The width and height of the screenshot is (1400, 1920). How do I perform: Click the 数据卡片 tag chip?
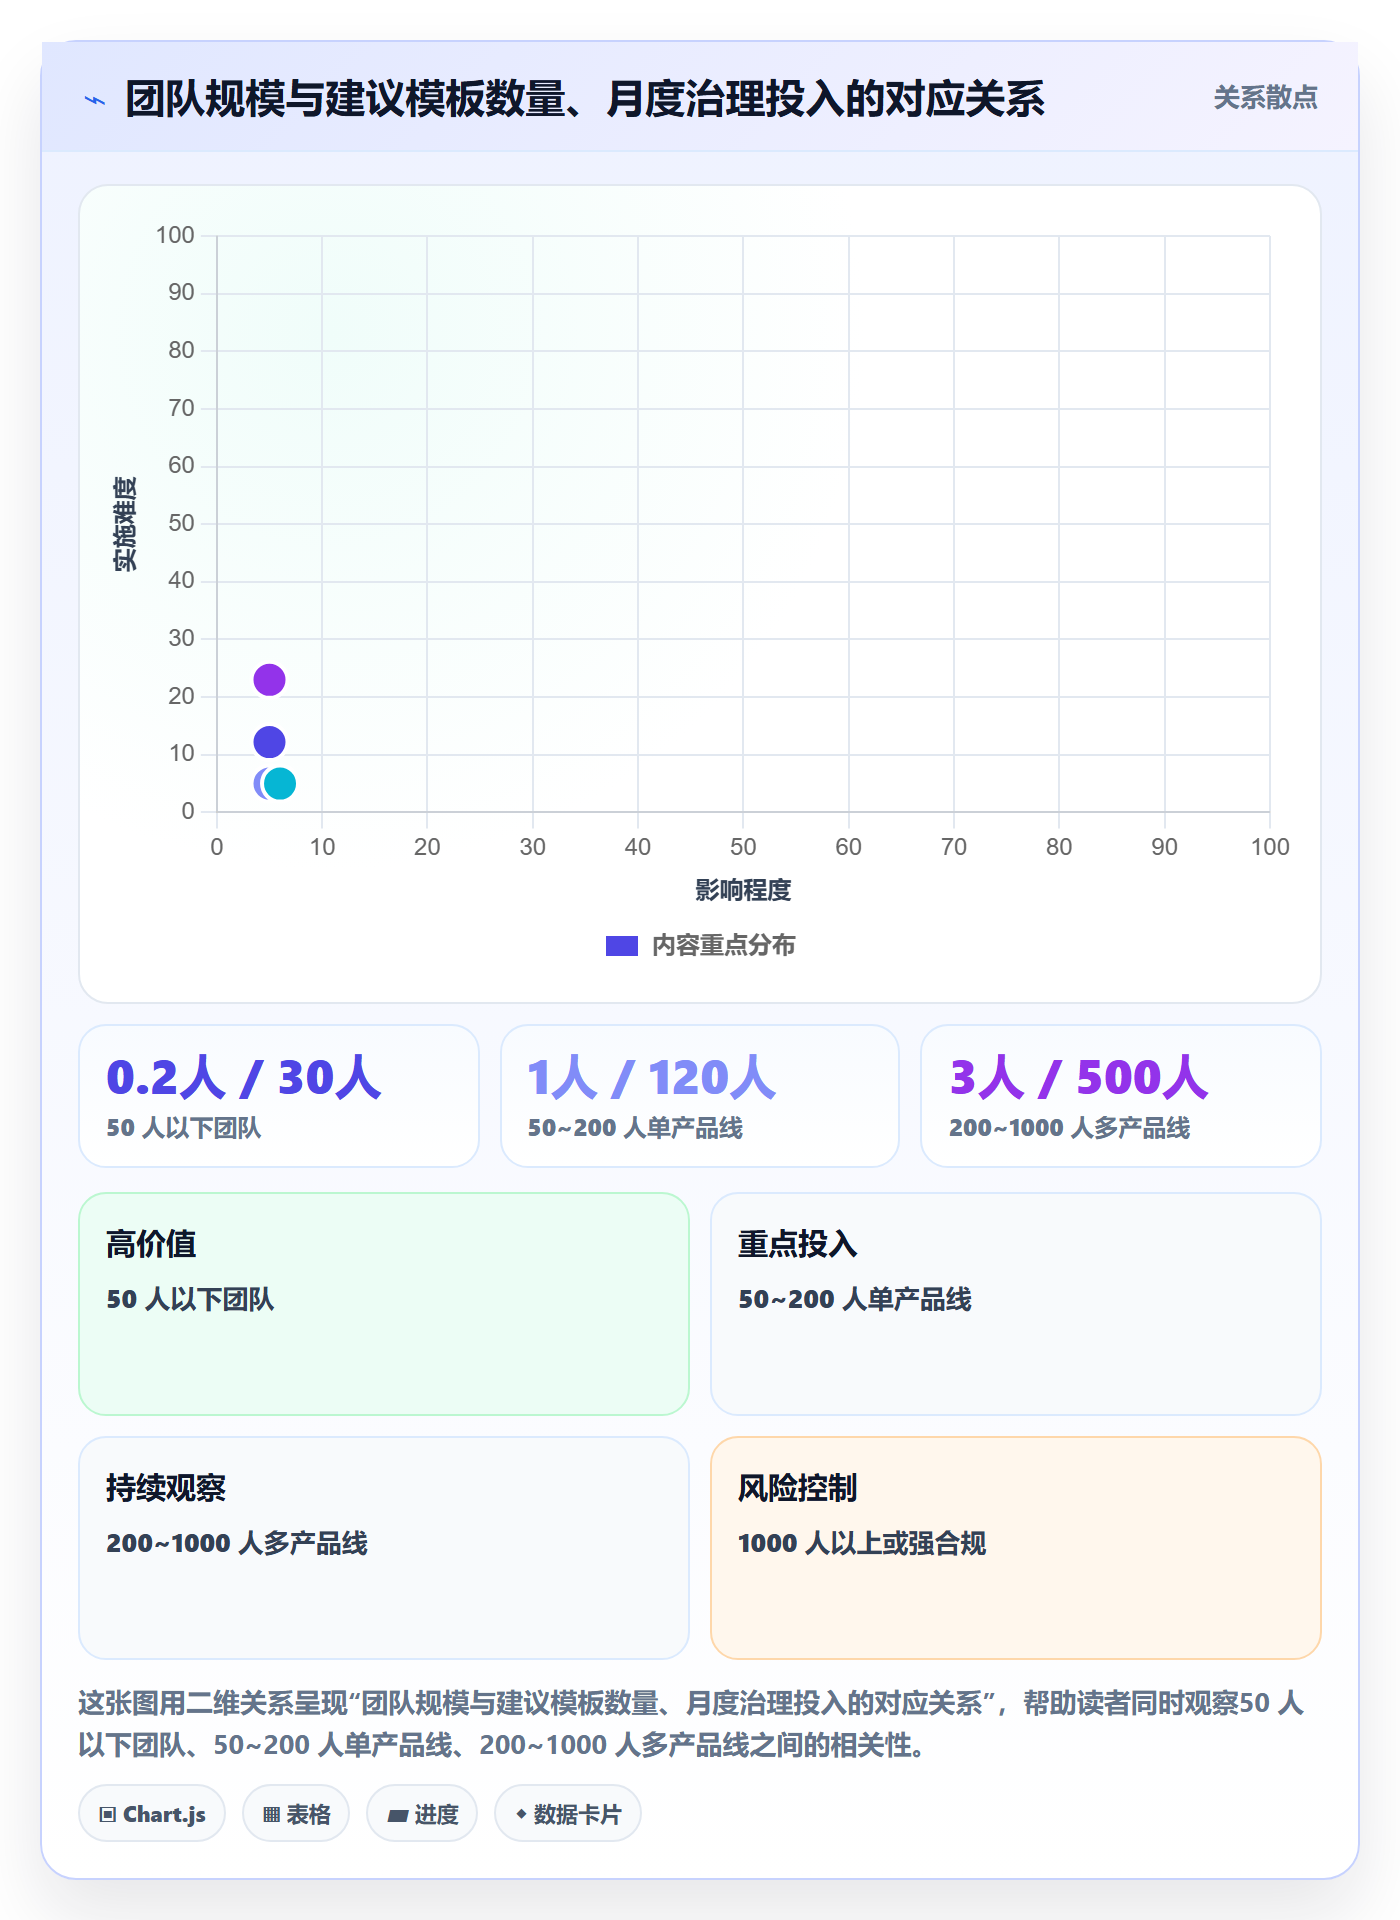click(x=568, y=1814)
